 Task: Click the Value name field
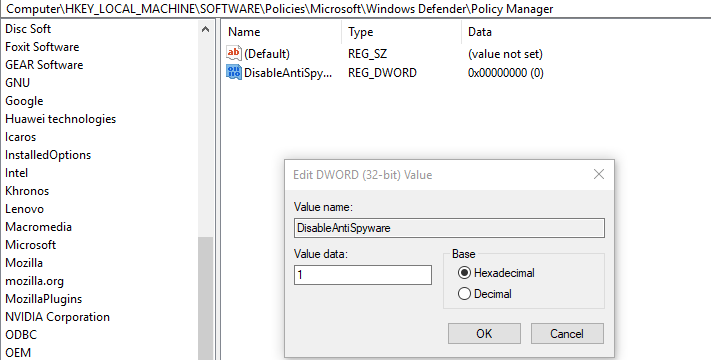pyautogui.click(x=449, y=228)
